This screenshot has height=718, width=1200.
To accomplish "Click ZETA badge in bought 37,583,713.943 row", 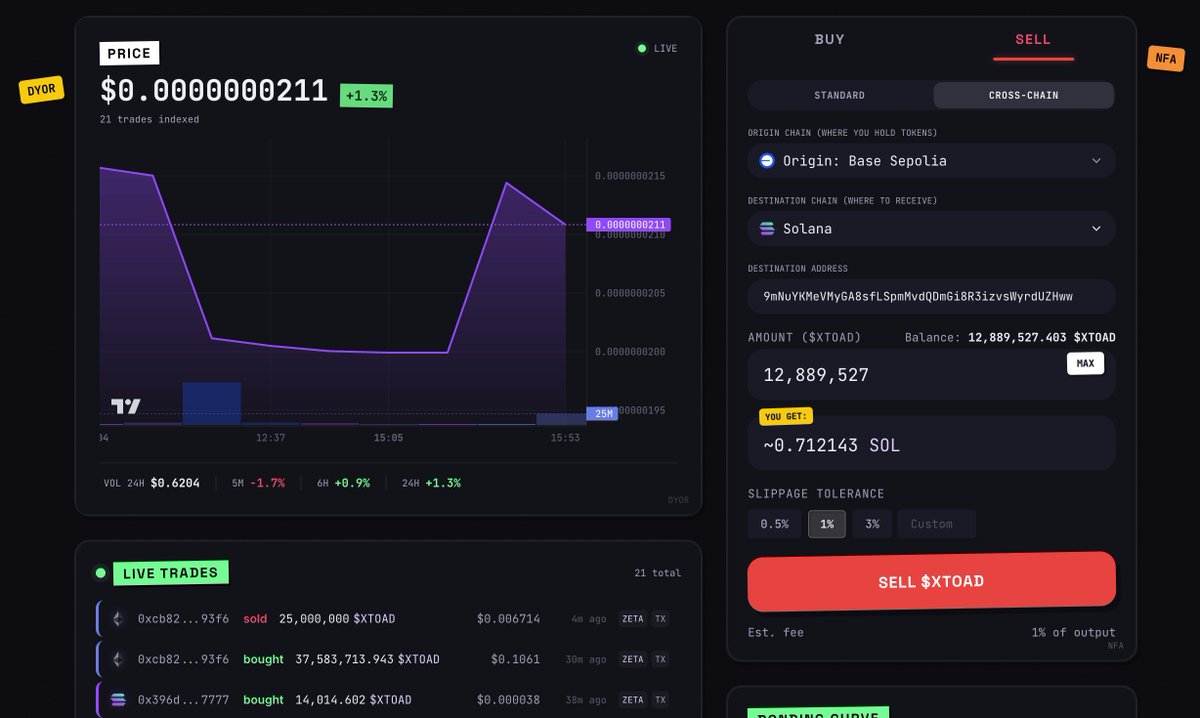I will pos(632,659).
